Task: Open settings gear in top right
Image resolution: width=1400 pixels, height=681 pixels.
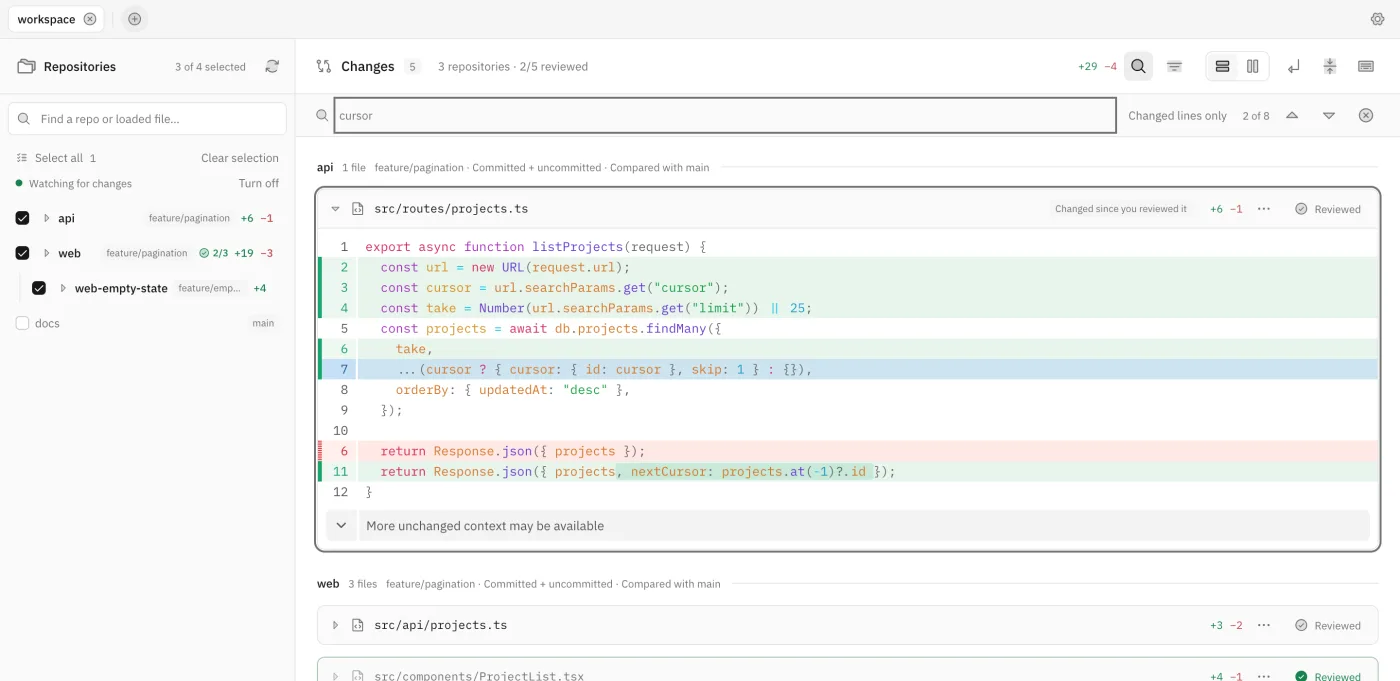Action: click(x=1377, y=19)
